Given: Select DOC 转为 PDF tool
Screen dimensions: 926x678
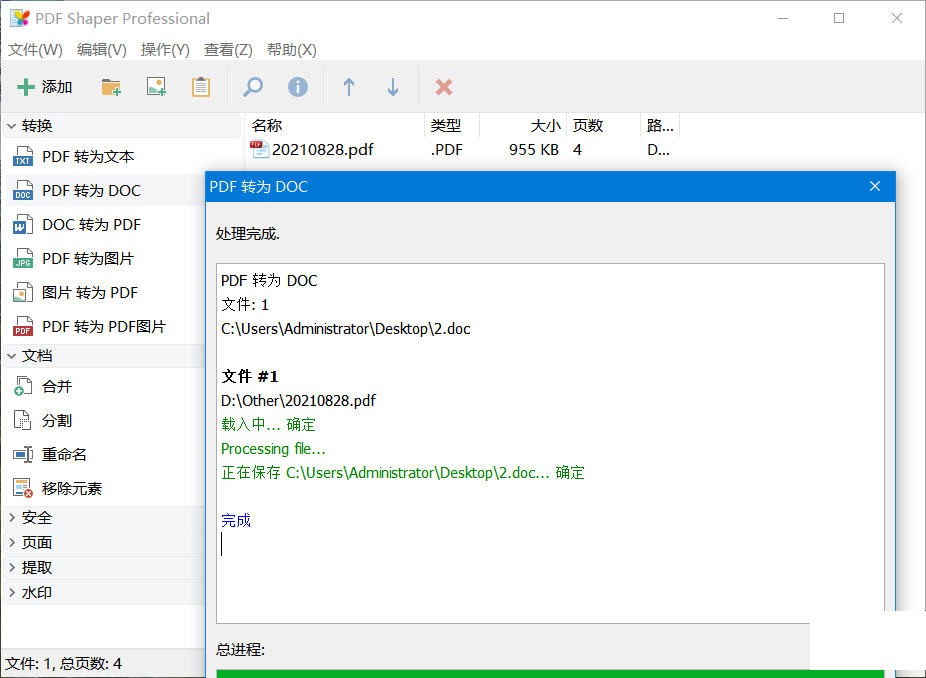Looking at the screenshot, I should click(x=106, y=225).
